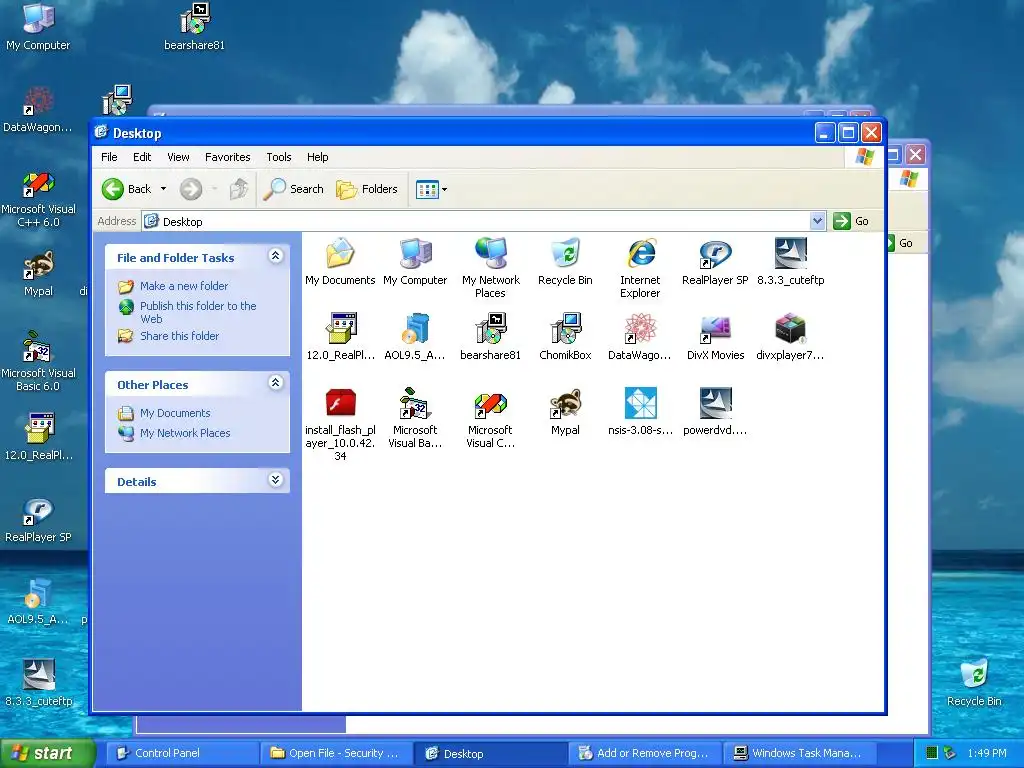This screenshot has width=1024, height=768.
Task: Select RealPlayer SP shortcut on desktop wallpaper
Action: (39, 520)
